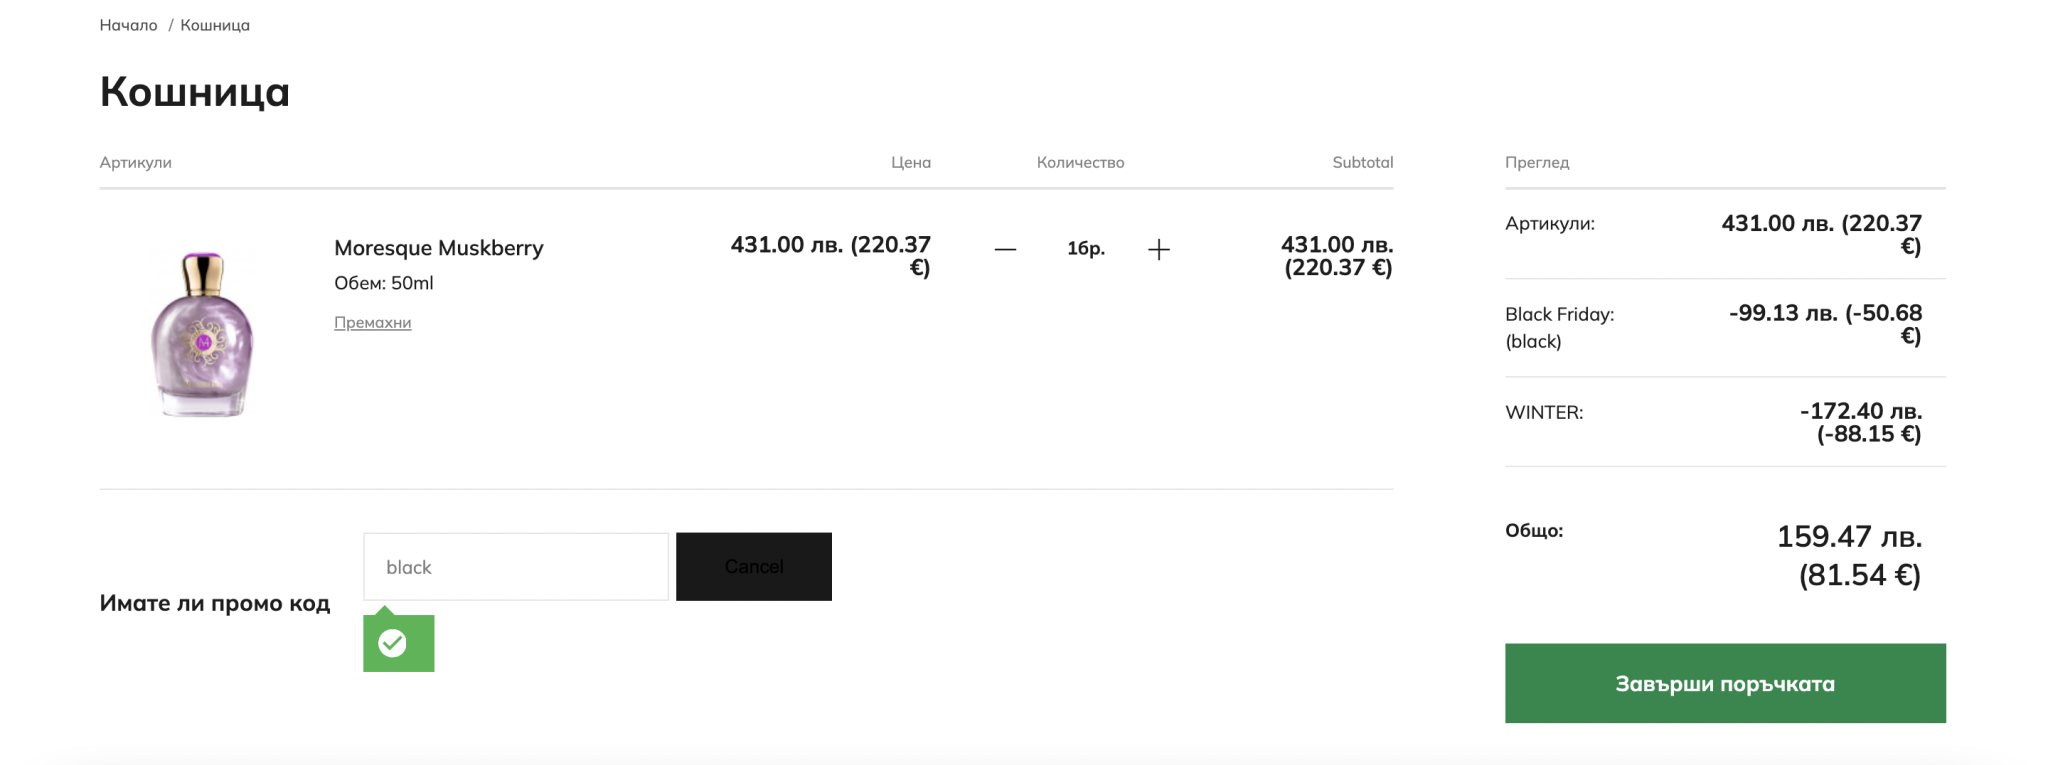Open the Moresque Muskberry product title
2048x765 pixels.
click(438, 248)
